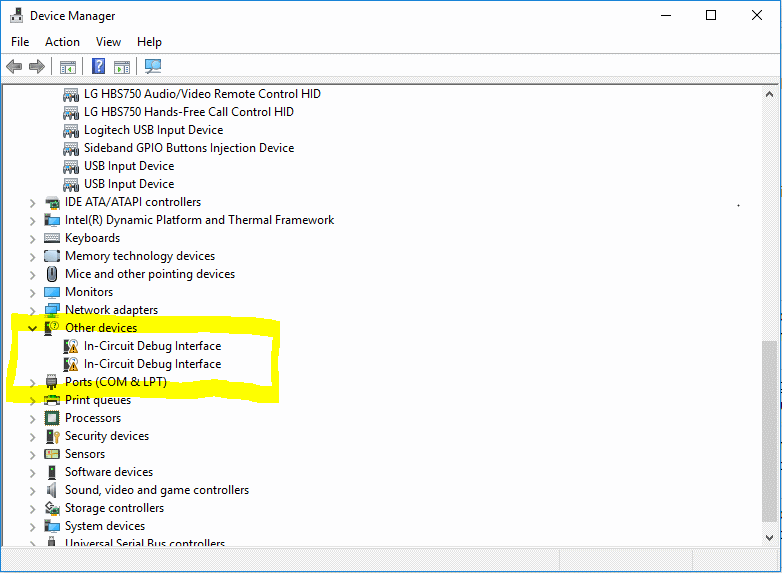Select the Sensors label
The height and width of the screenshot is (573, 782).
85,454
